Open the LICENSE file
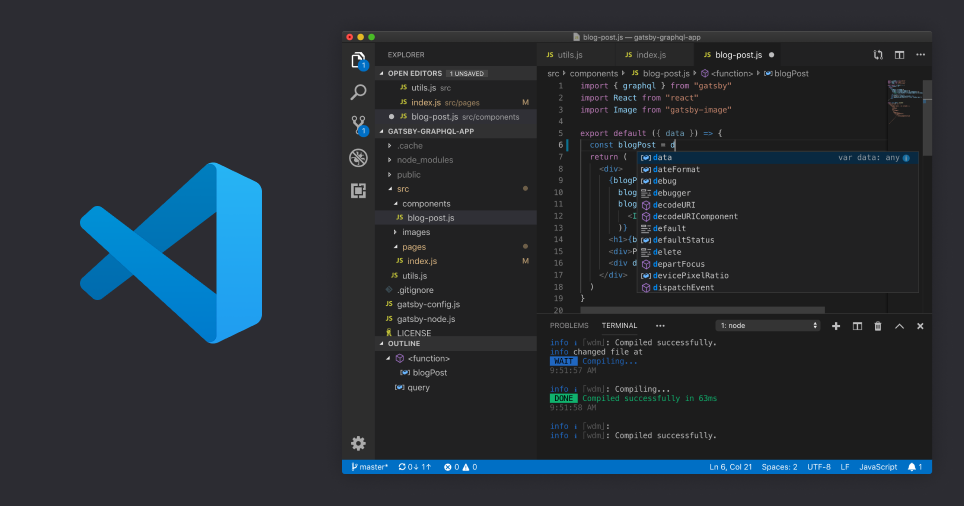 tap(456, 333)
